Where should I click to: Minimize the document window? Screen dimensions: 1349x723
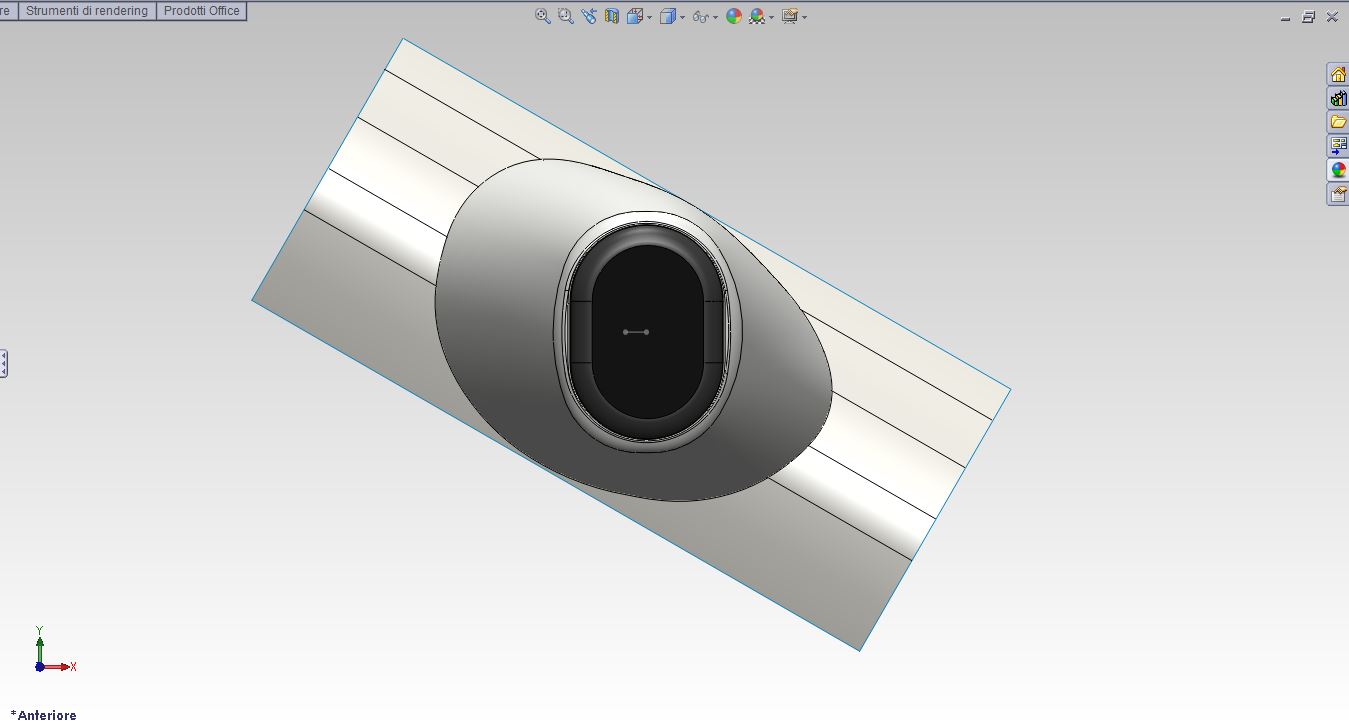(x=1286, y=17)
